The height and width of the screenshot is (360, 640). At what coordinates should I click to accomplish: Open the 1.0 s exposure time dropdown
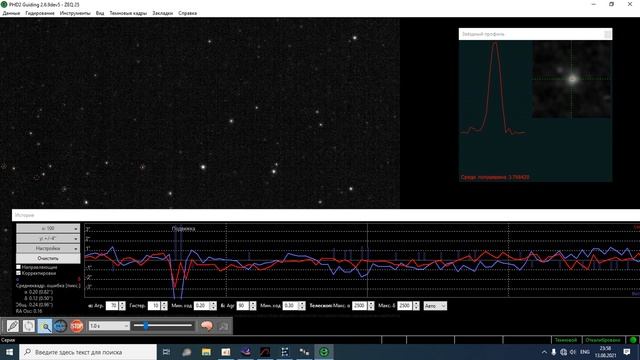point(109,326)
